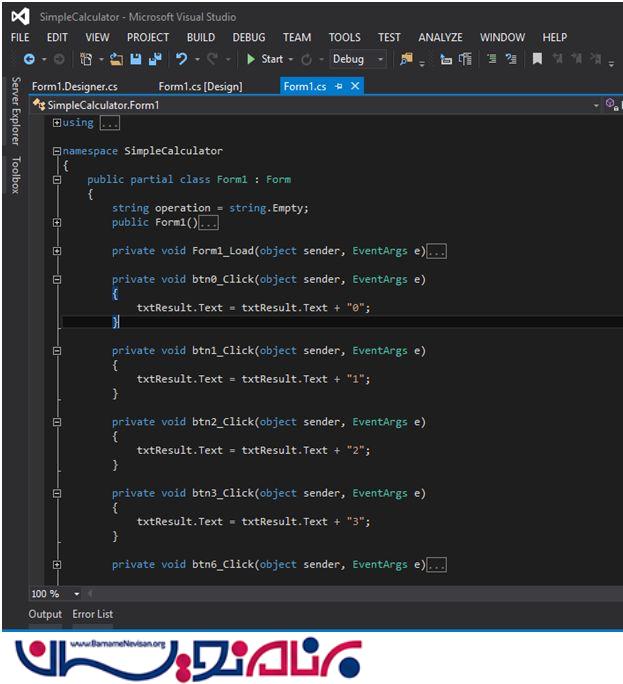Expand the Form1_Load method
Viewport: 623px width, 684px height.
[57, 251]
